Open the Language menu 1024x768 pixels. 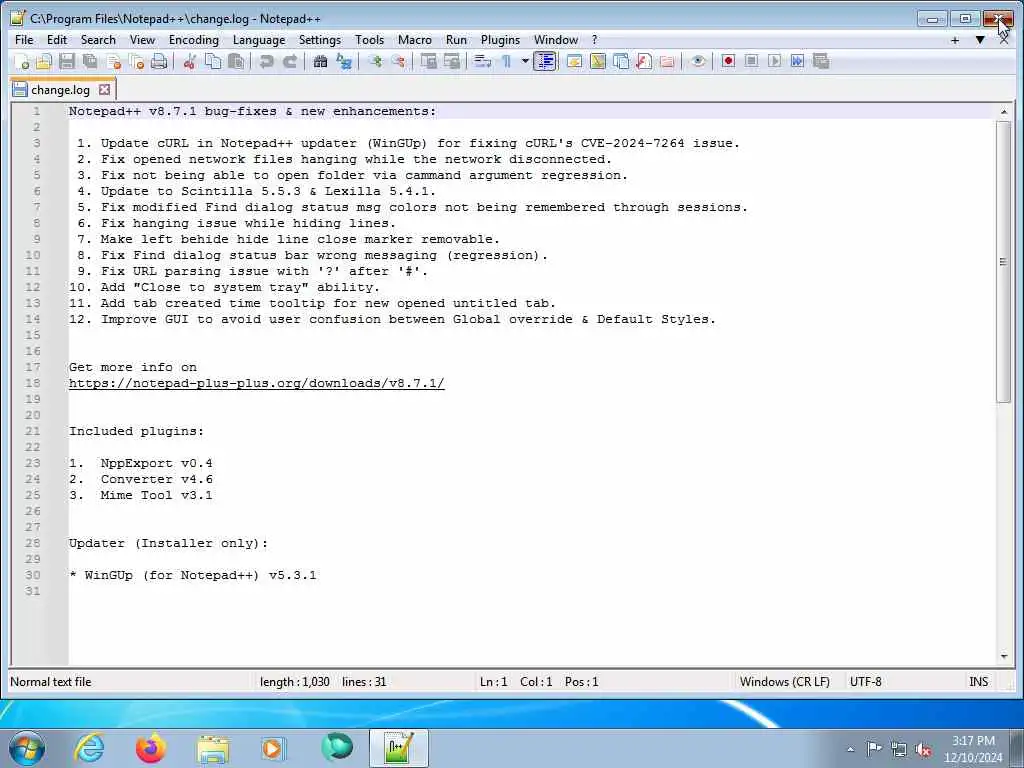pyautogui.click(x=259, y=40)
